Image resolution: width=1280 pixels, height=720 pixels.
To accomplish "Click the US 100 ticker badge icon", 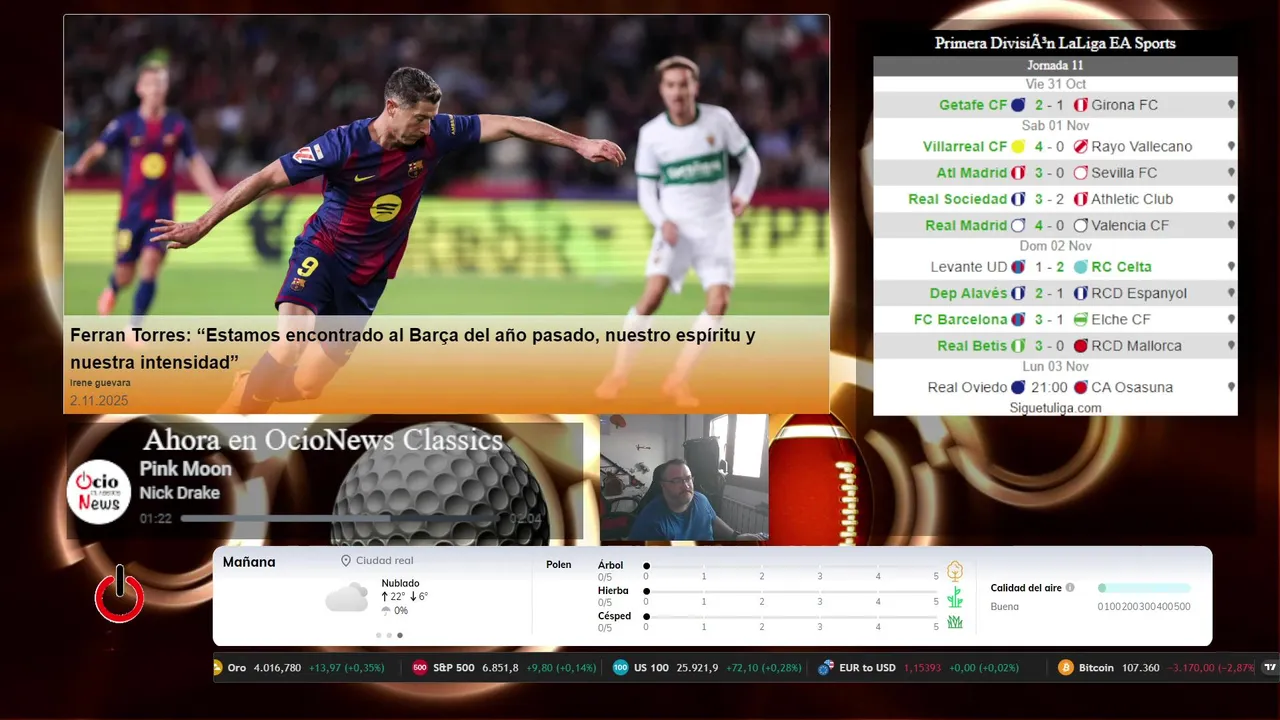I will pyautogui.click(x=621, y=668).
